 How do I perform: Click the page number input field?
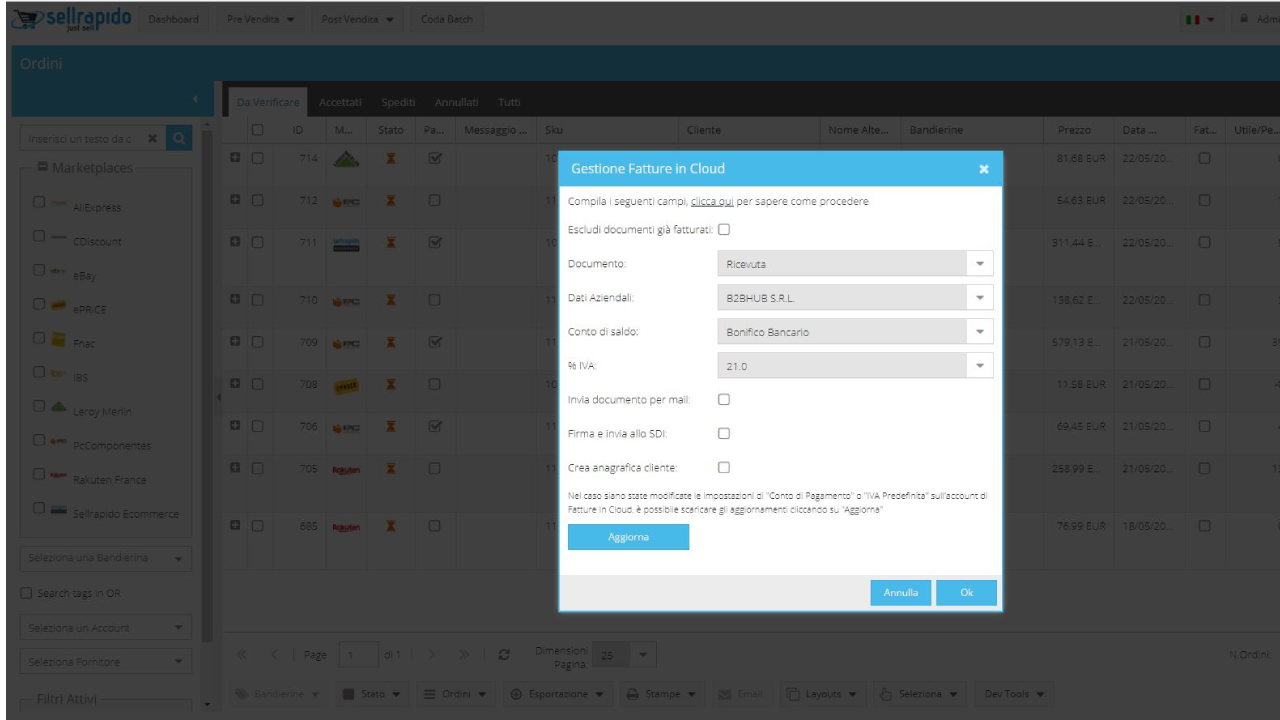pyautogui.click(x=357, y=654)
